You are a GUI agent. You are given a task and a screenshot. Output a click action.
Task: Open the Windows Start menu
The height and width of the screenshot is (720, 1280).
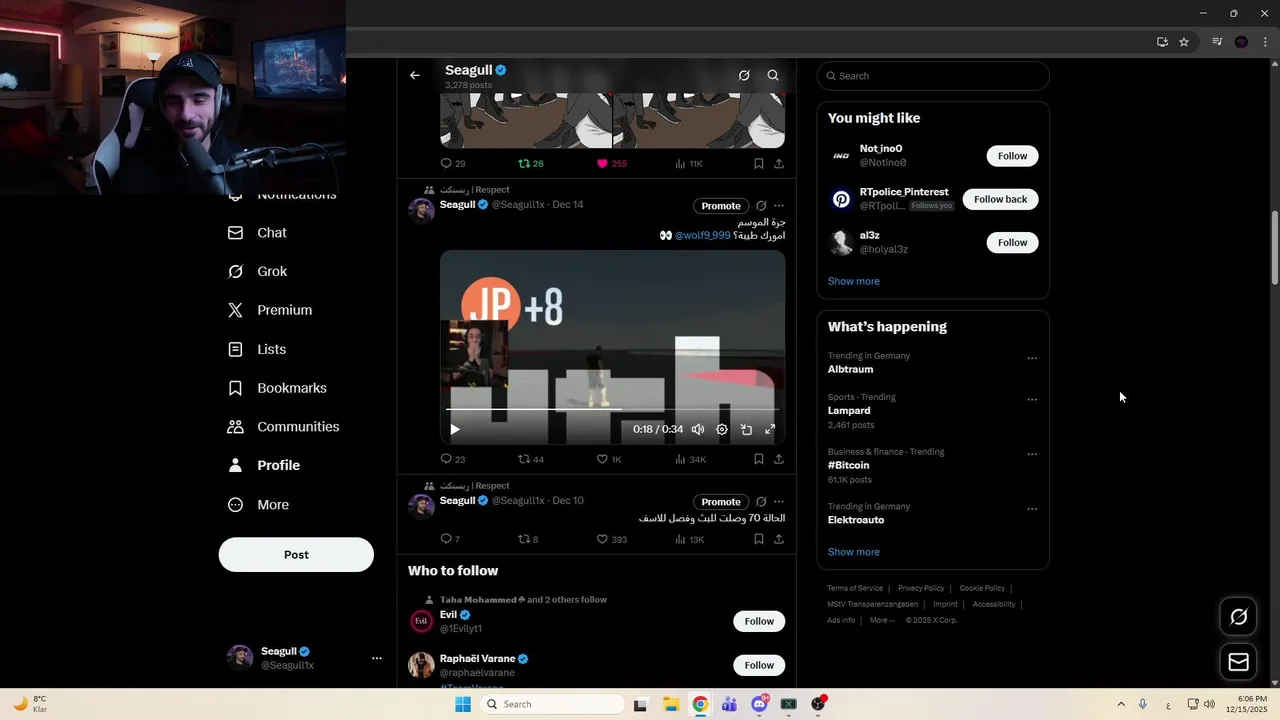(x=462, y=704)
